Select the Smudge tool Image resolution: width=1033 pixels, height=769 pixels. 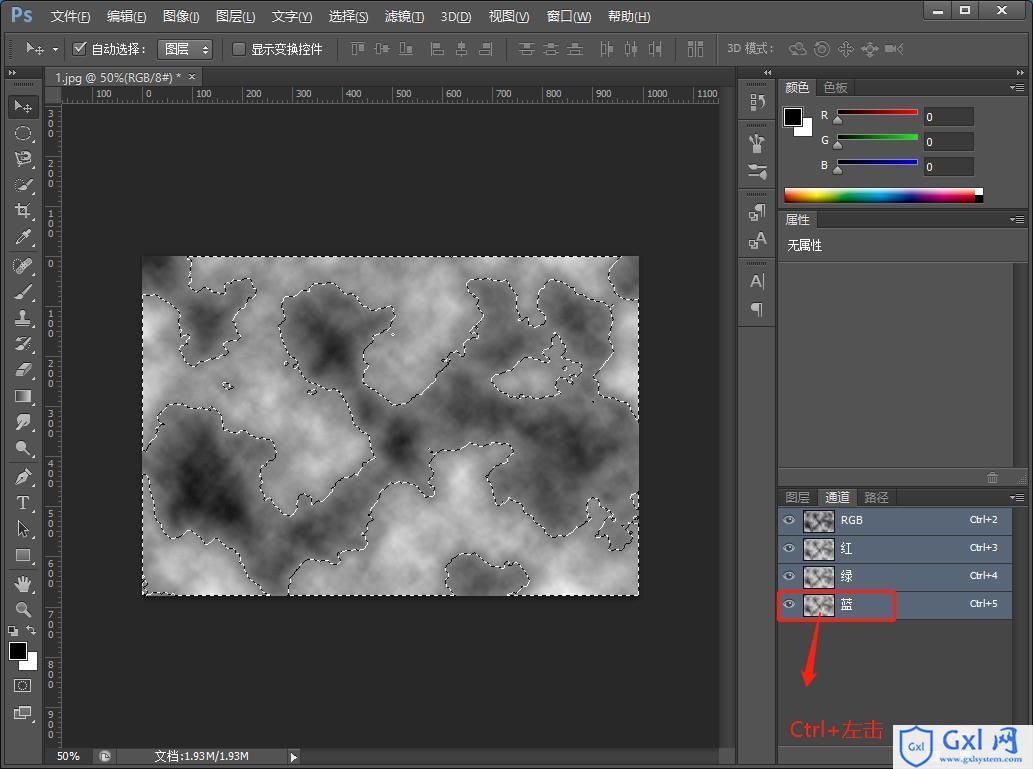point(23,422)
